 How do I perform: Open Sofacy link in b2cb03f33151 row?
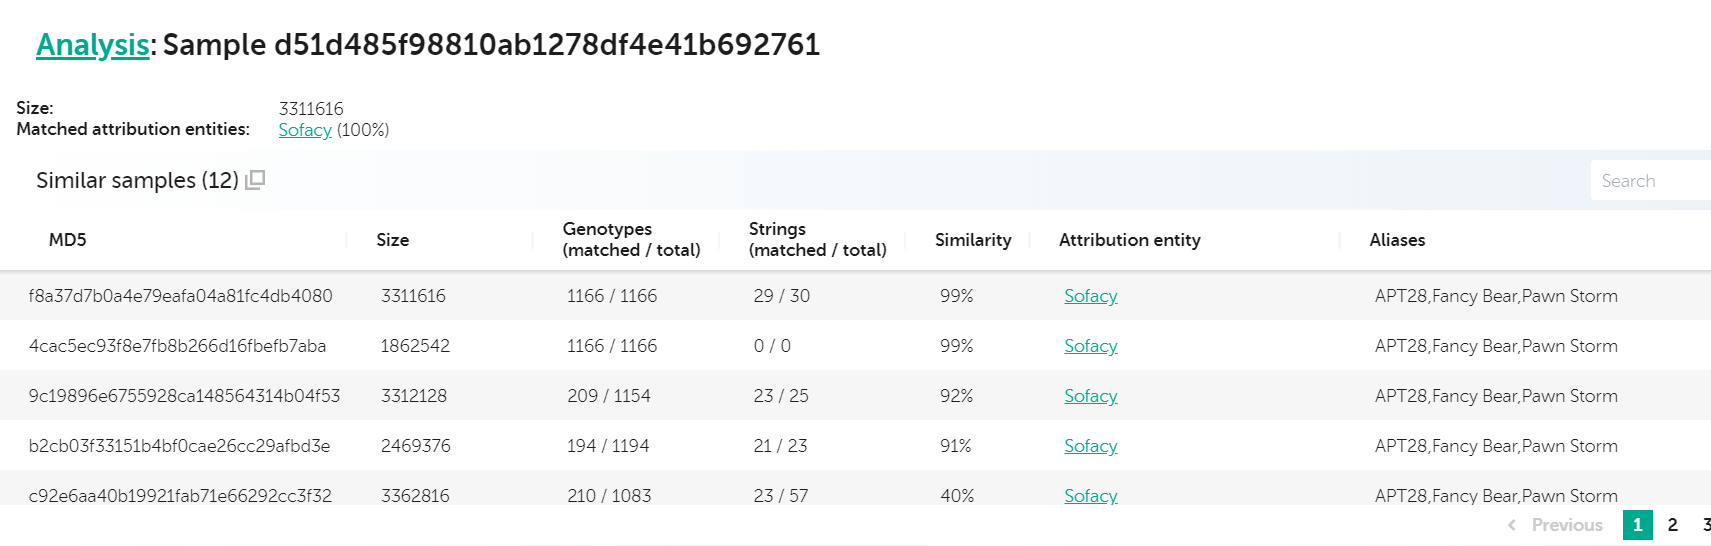pos(1090,446)
